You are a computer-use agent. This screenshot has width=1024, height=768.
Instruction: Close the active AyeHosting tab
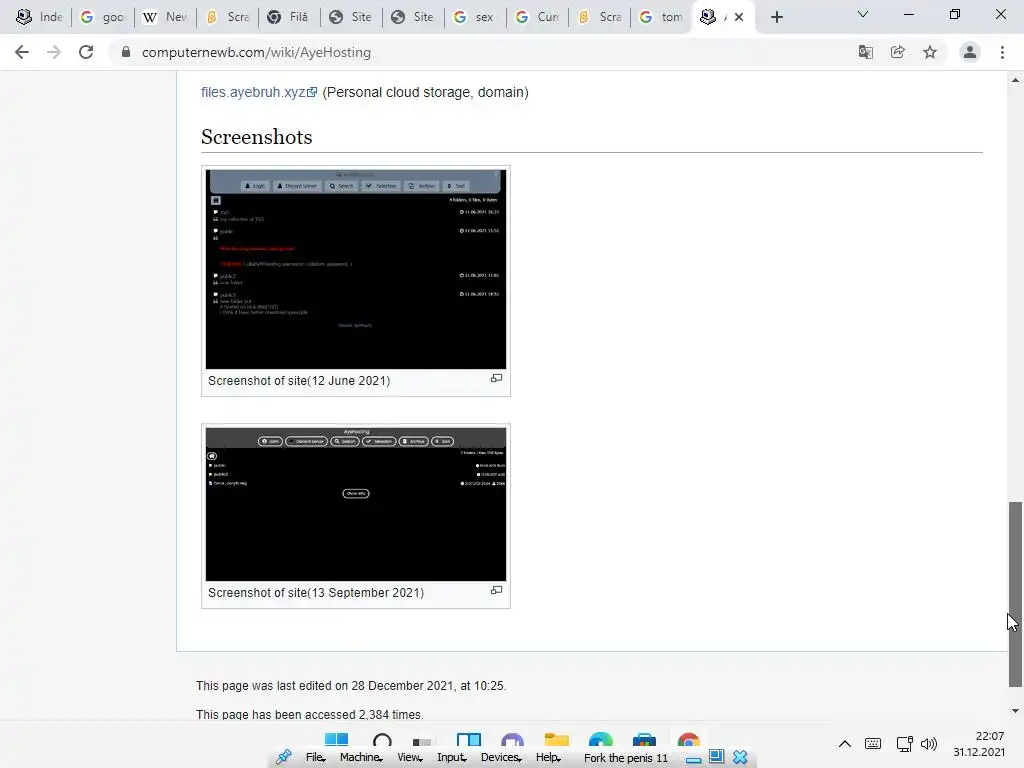(x=739, y=17)
